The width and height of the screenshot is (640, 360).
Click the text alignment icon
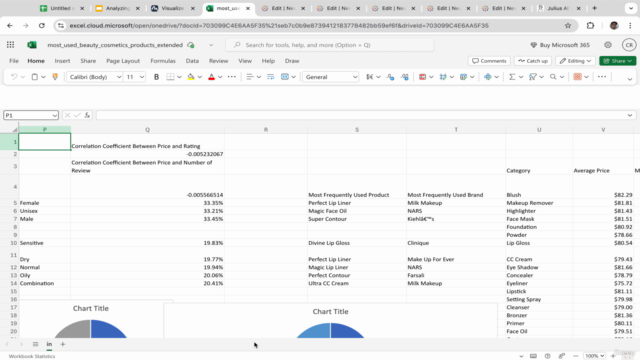pyautogui.click(x=250, y=77)
